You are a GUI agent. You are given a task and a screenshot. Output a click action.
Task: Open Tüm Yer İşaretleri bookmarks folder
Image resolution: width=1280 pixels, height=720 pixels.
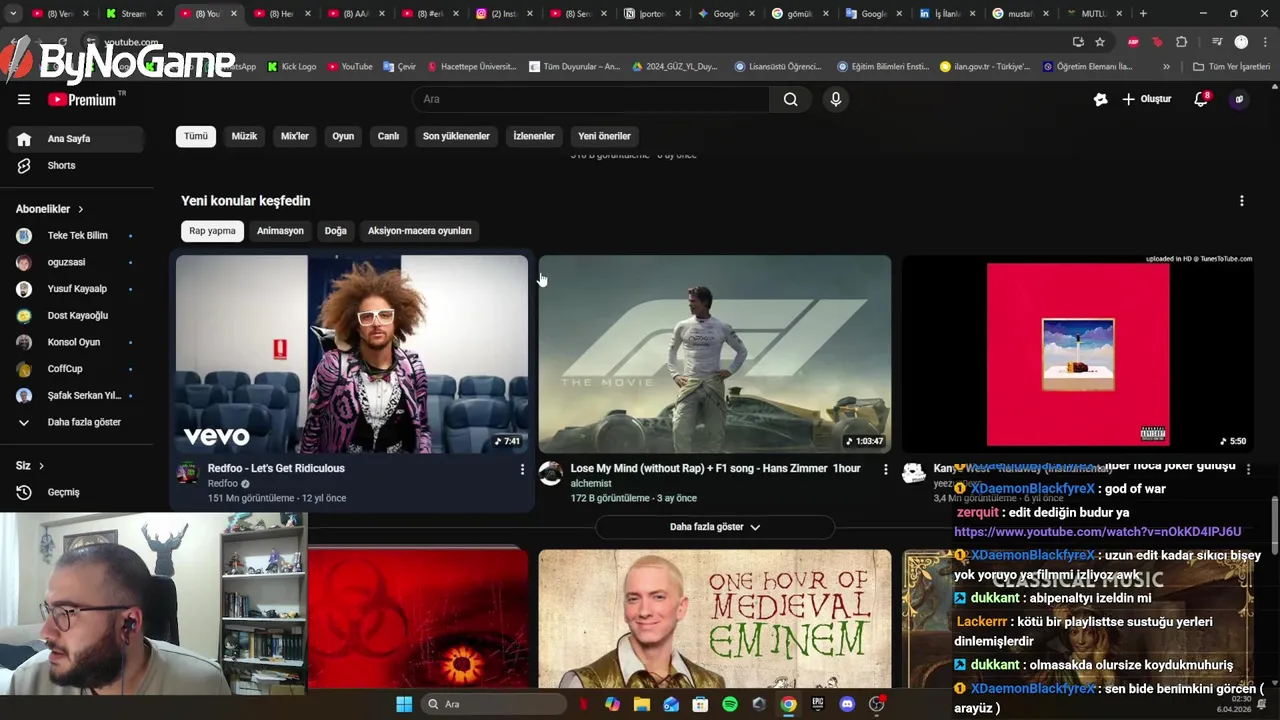[x=1231, y=67]
